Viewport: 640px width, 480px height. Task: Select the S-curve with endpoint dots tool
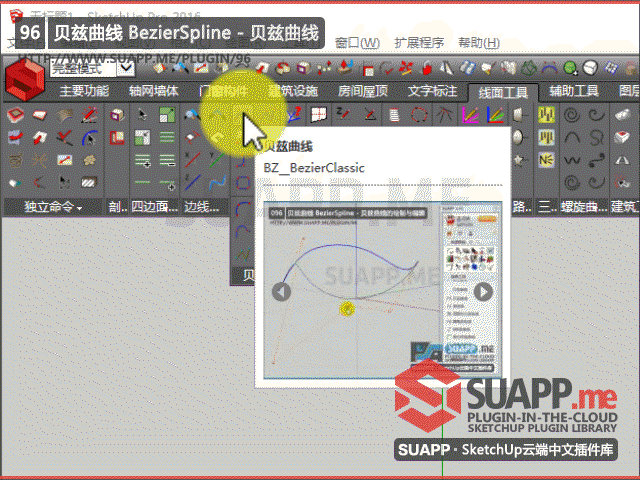pos(597,160)
